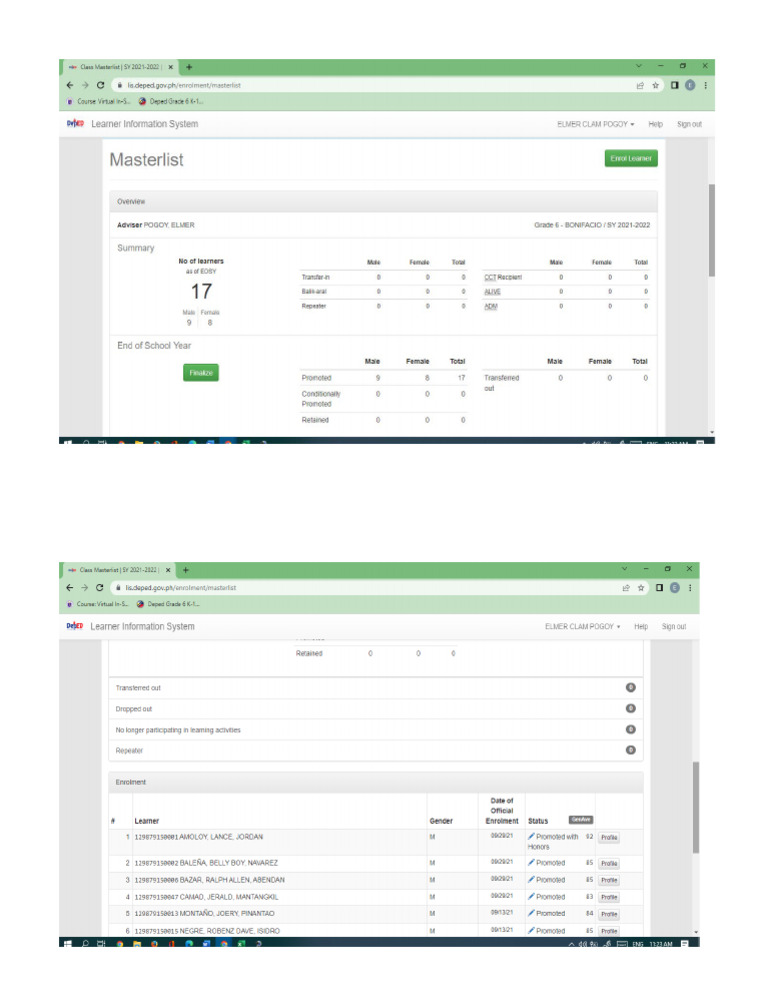Edit status pencil for AMOLOY, LANCE

531,837
